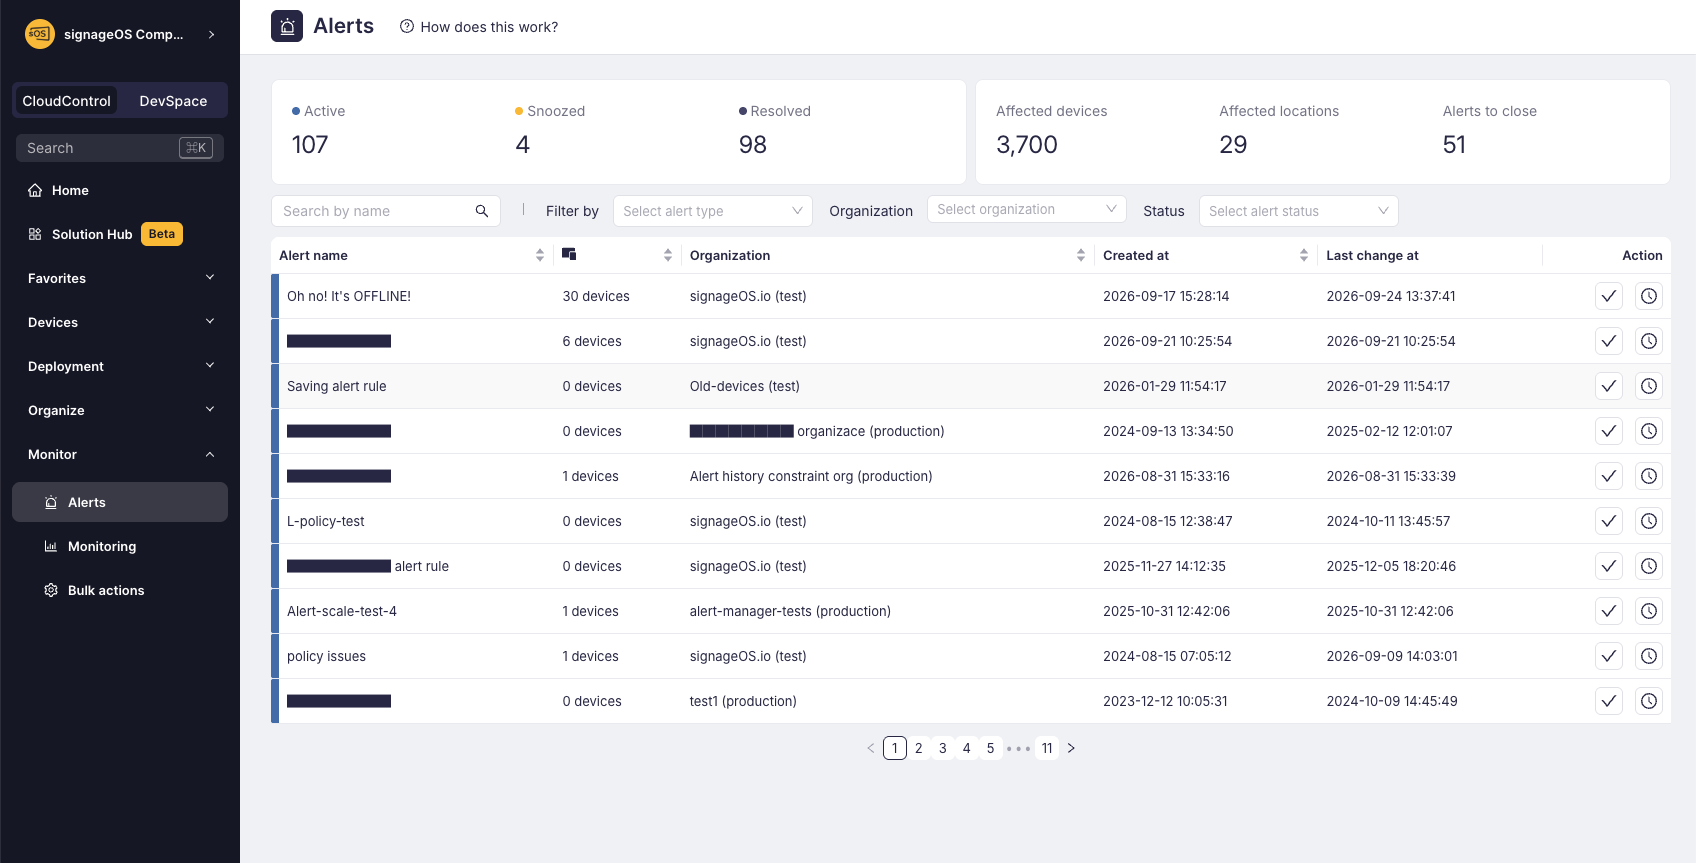Expand the Favorites section
Image resolution: width=1696 pixels, height=863 pixels.
tap(120, 278)
